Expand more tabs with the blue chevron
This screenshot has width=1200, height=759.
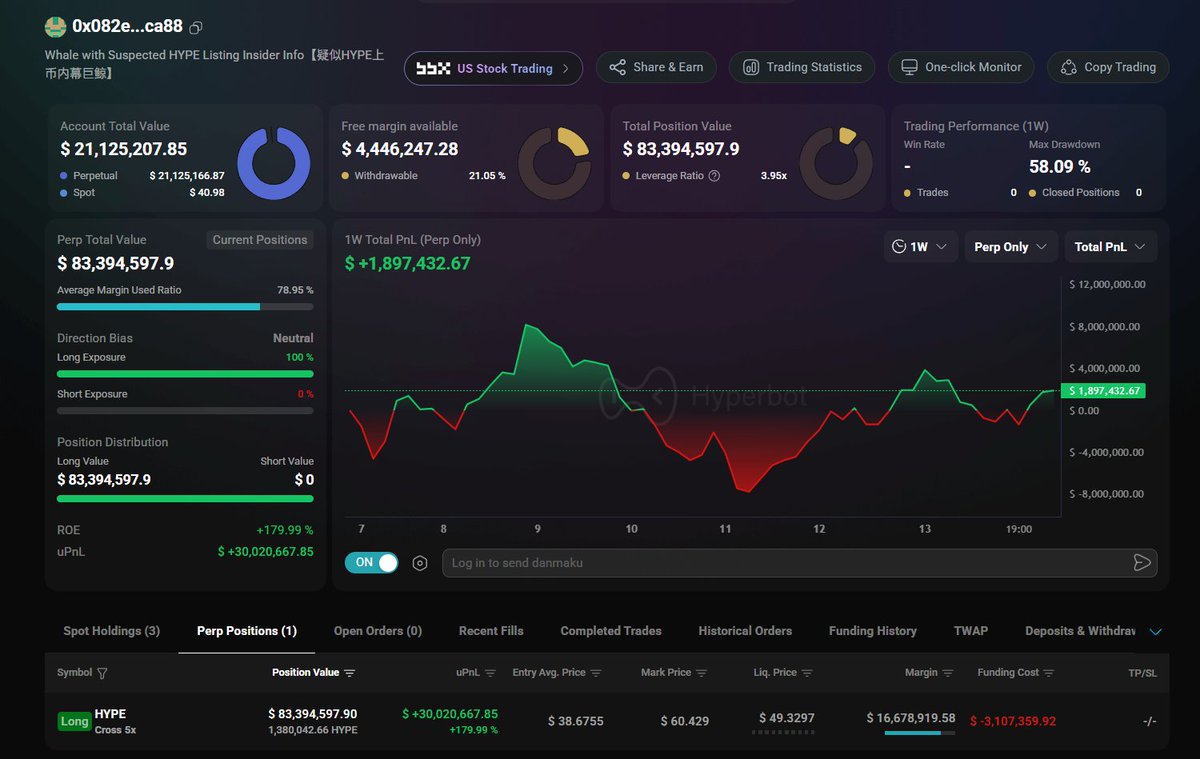coord(1156,632)
